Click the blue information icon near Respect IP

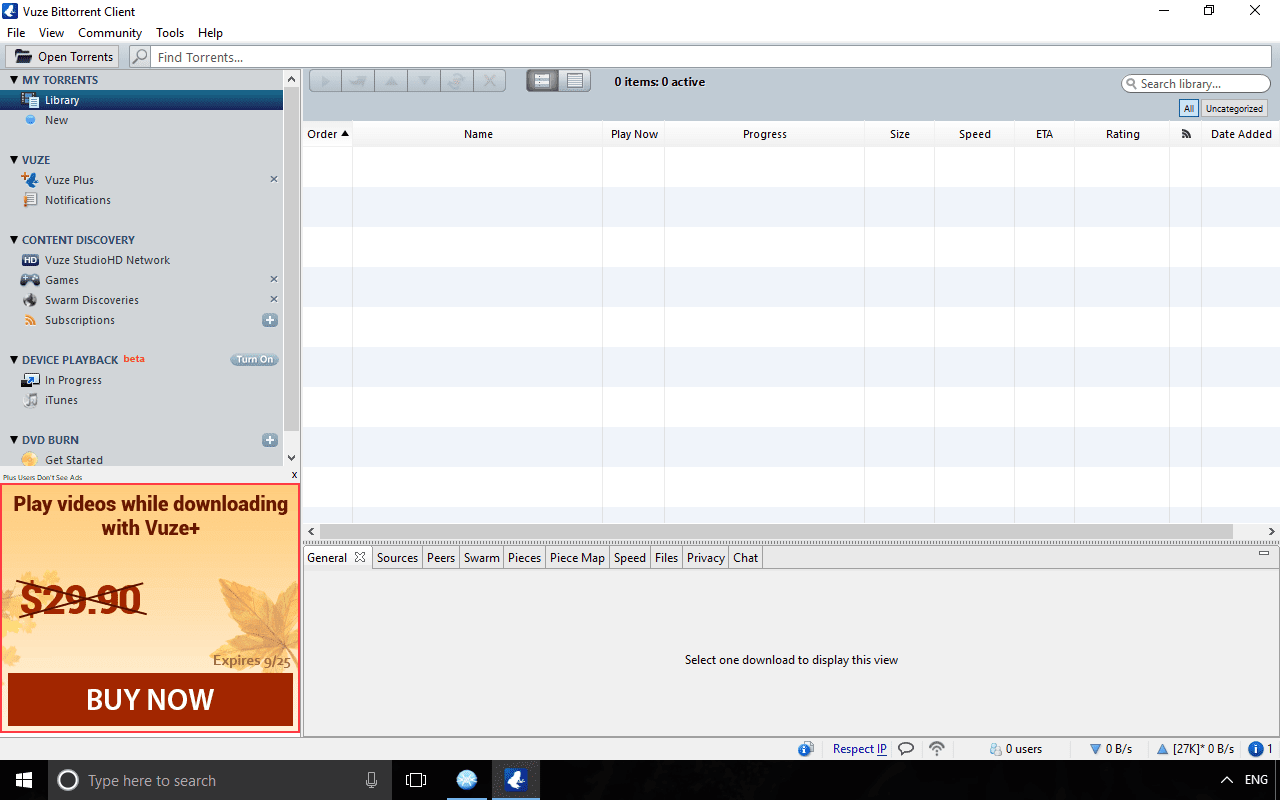806,748
